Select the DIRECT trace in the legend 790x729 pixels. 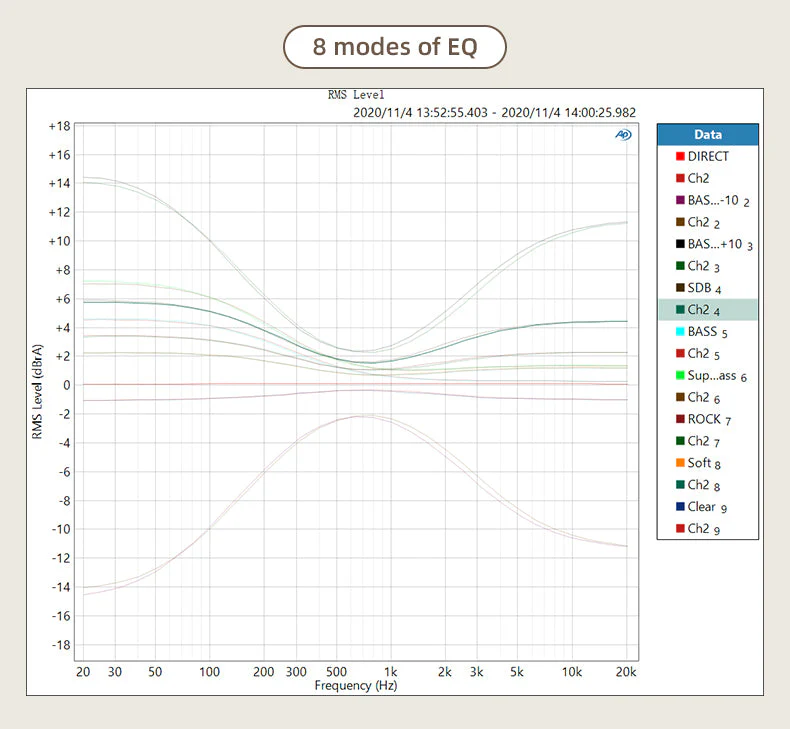tap(708, 157)
